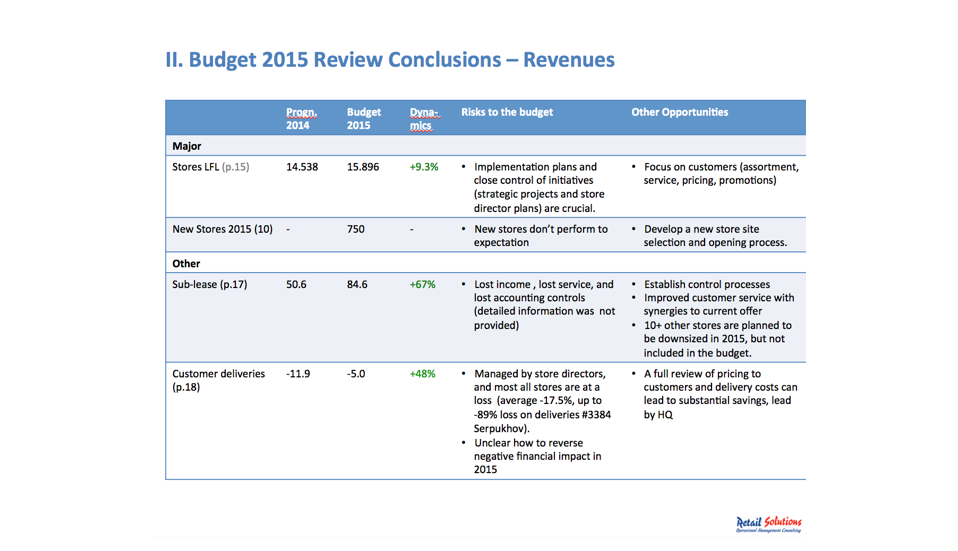The width and height of the screenshot is (958, 551).
Task: Click the 'Sub-lease (p.17)' row label
Action: coord(210,284)
